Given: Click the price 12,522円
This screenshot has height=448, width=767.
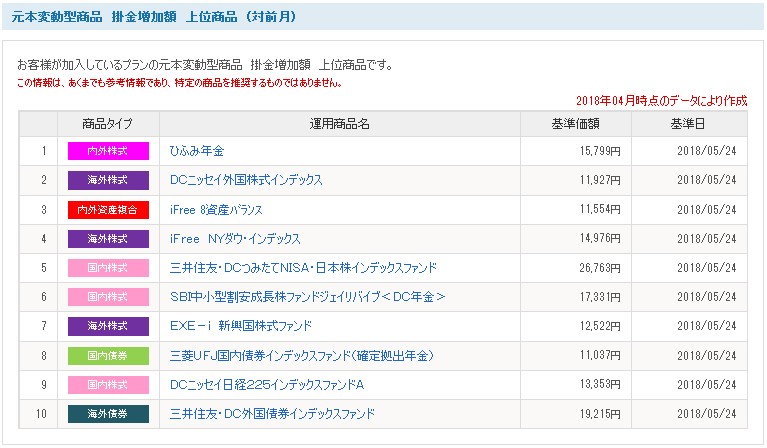Looking at the screenshot, I should coord(600,326).
